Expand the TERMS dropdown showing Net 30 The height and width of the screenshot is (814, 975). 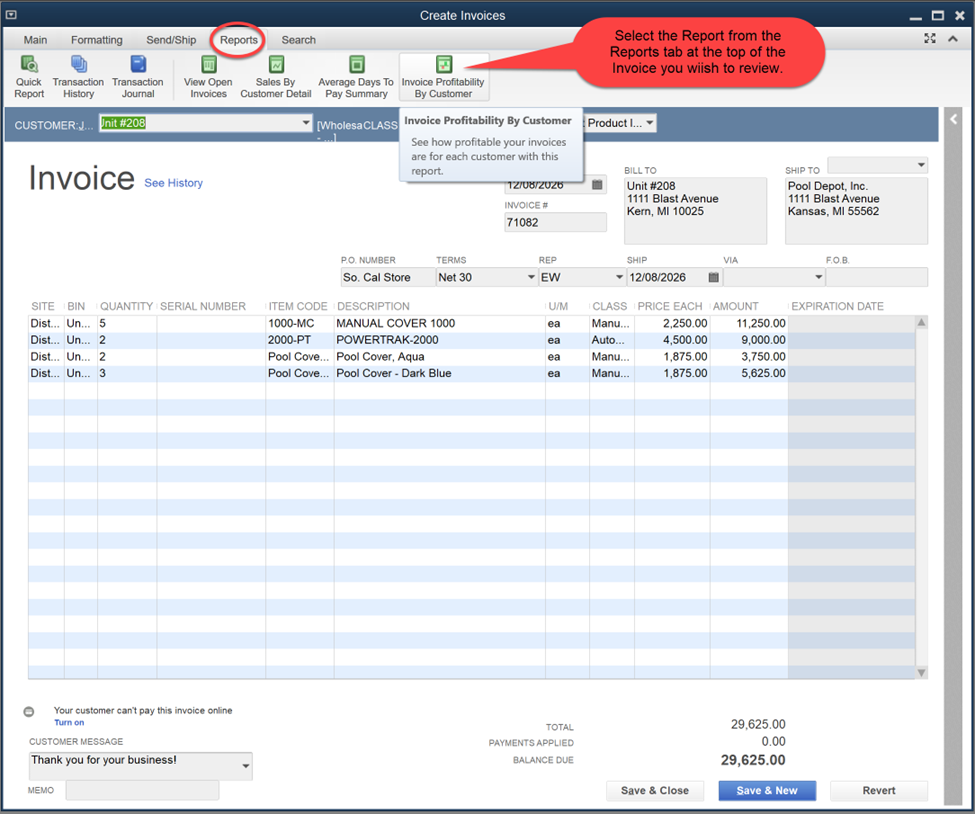(531, 277)
